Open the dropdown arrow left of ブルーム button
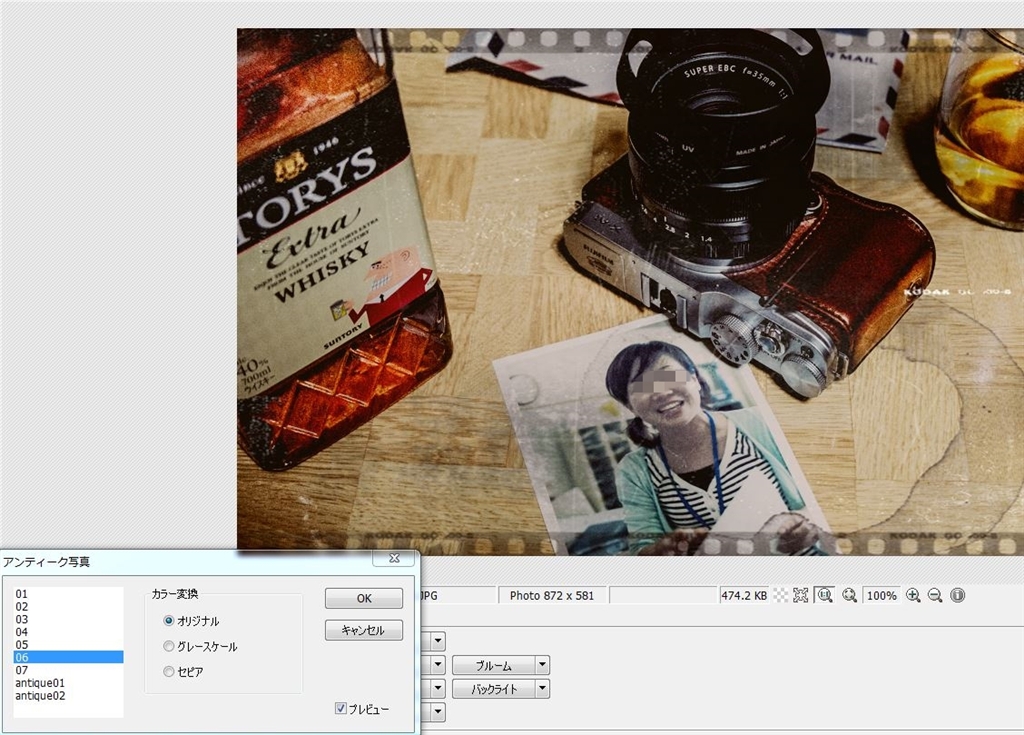1024x735 pixels. point(438,665)
